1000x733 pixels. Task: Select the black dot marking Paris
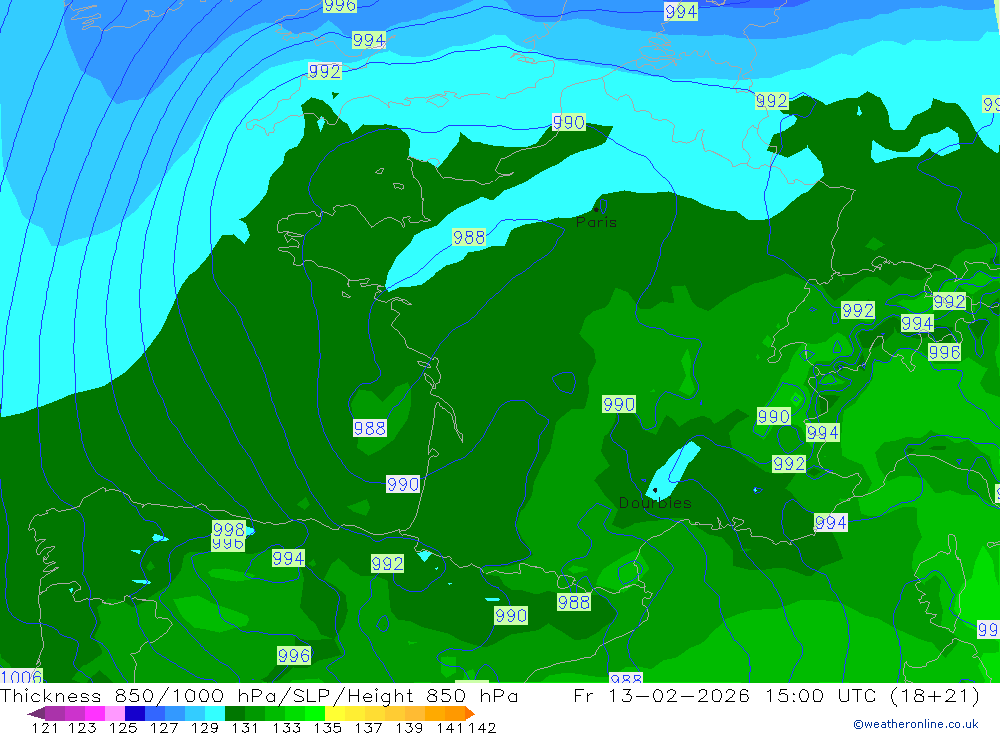(596, 209)
